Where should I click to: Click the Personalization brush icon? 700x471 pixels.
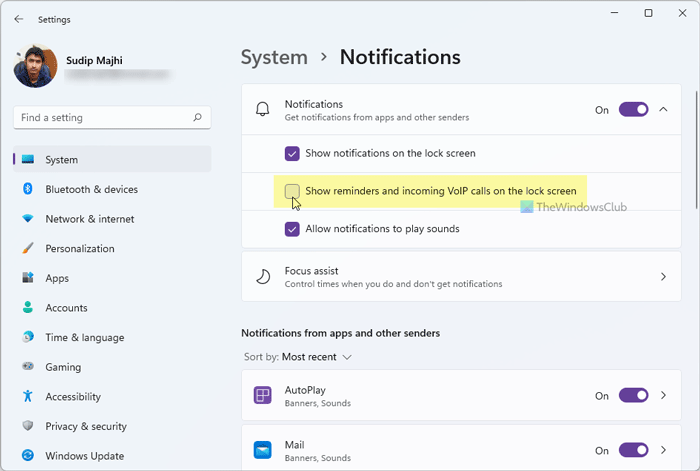click(28, 249)
